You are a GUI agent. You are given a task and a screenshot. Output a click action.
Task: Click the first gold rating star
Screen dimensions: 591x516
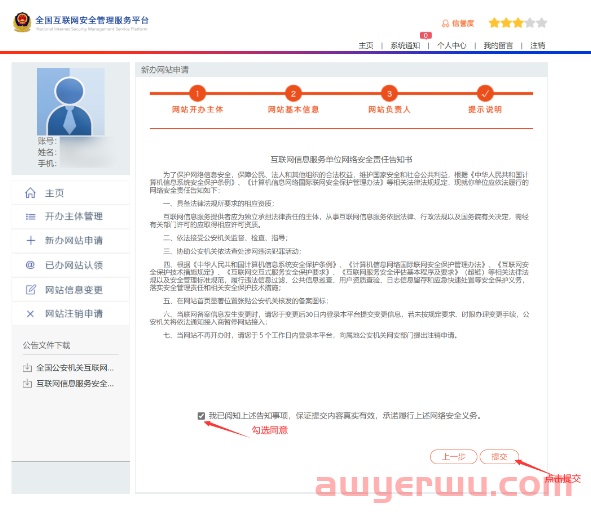click(494, 23)
